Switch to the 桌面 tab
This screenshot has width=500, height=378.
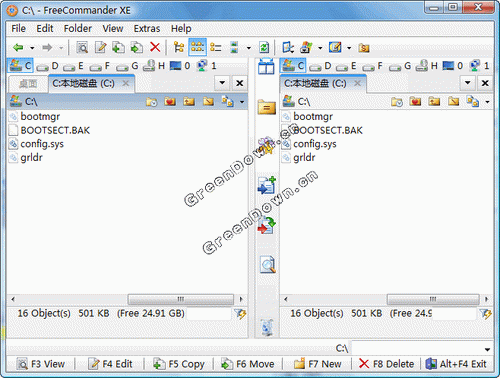[28, 84]
